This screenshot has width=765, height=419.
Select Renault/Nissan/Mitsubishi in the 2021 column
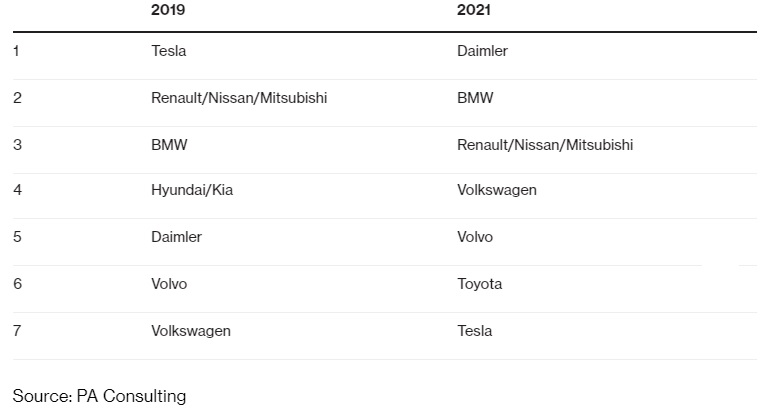[545, 144]
